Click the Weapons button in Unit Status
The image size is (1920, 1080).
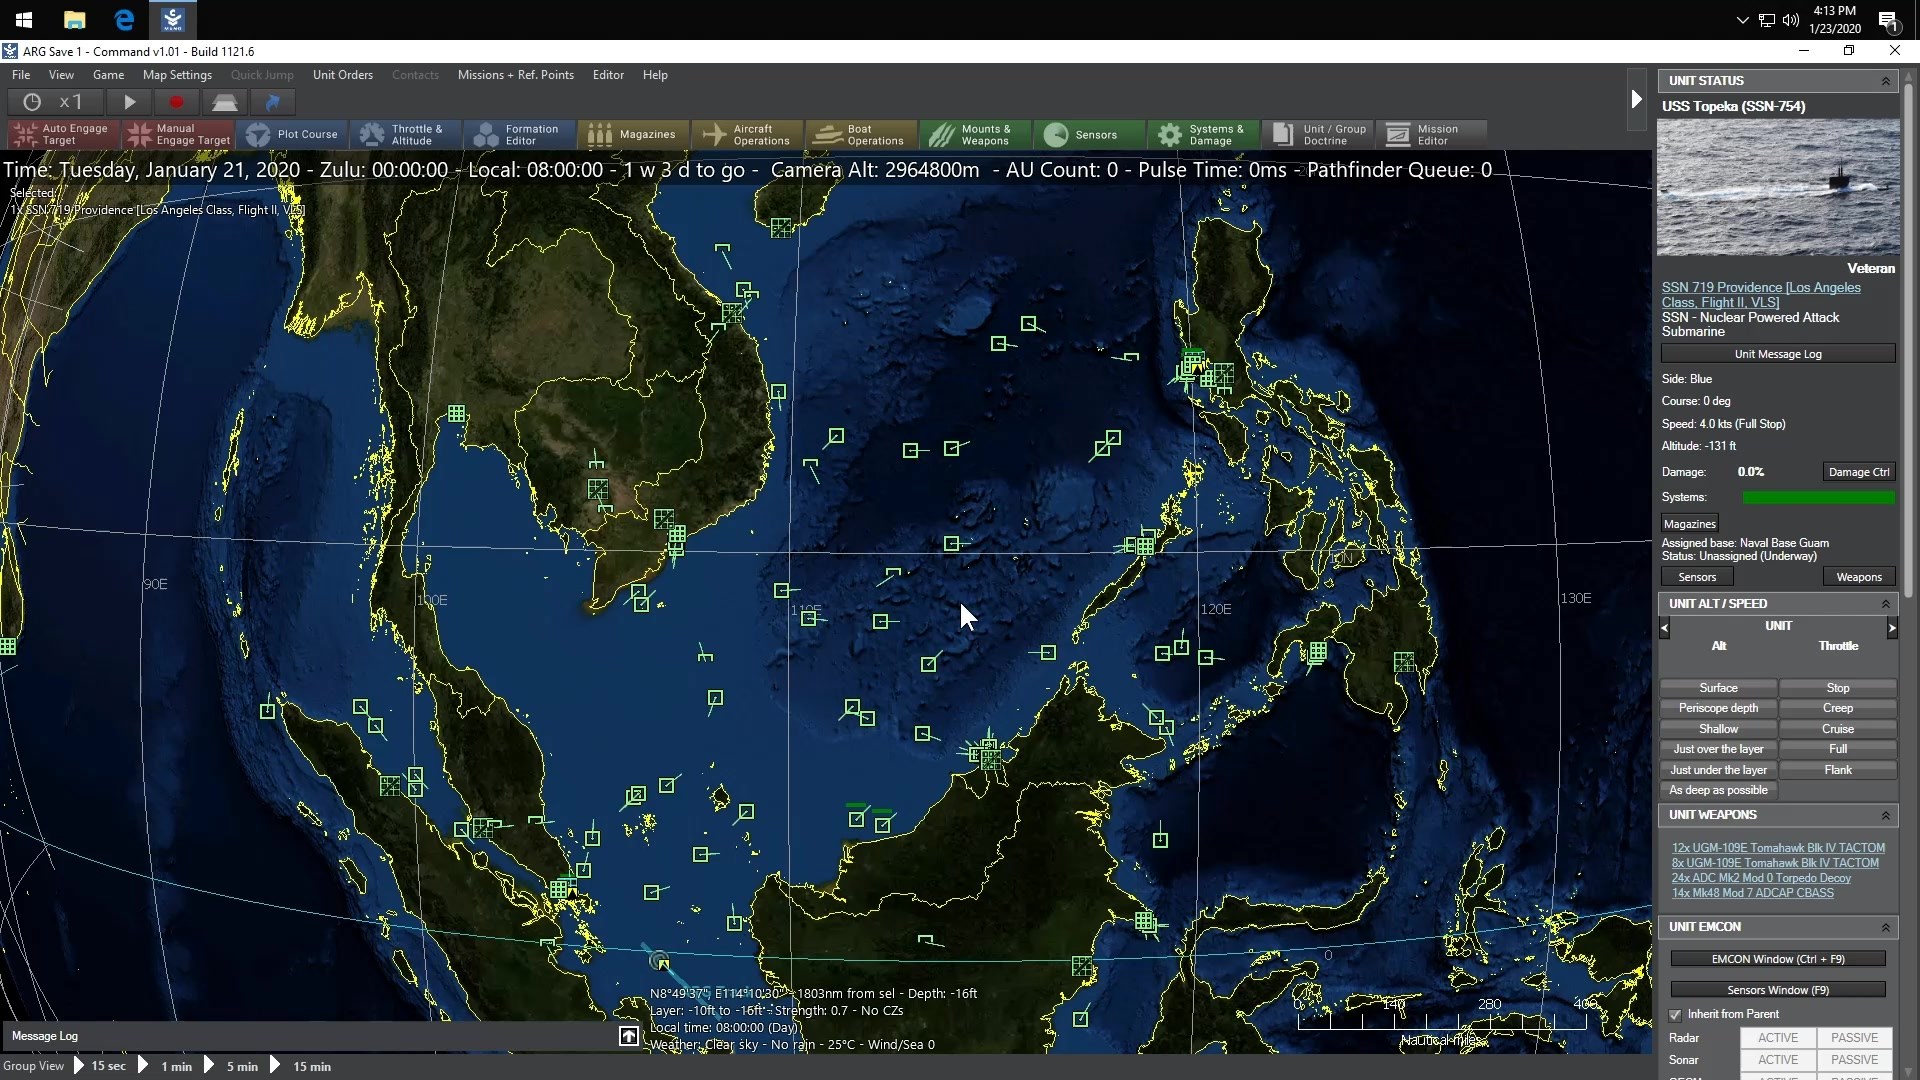click(1859, 577)
